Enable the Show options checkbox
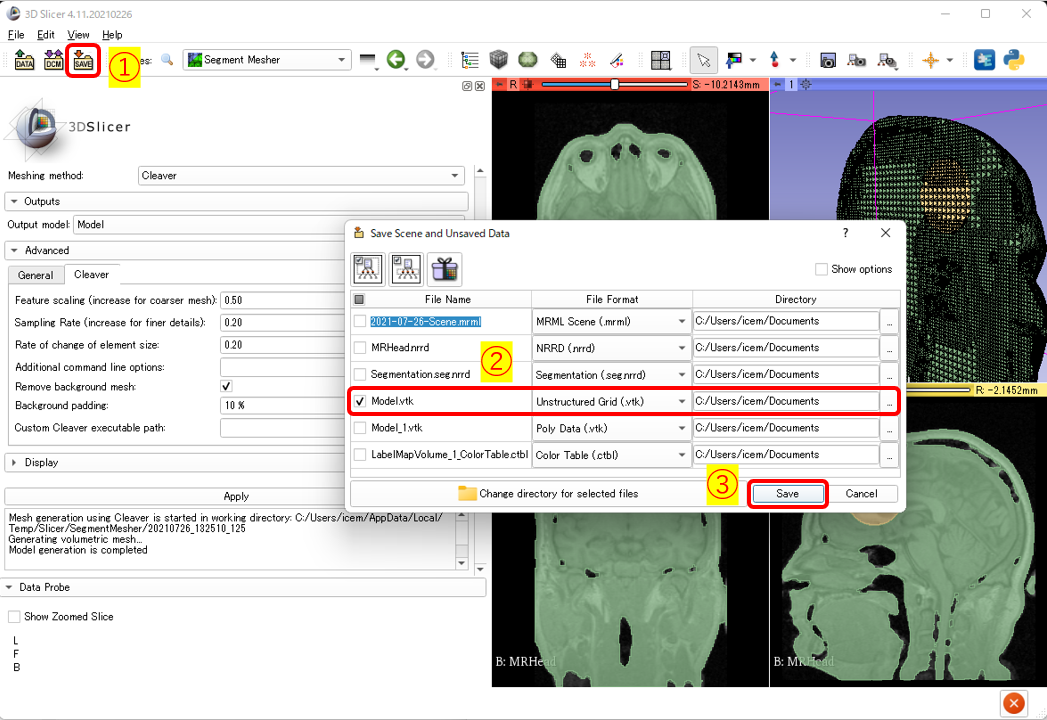This screenshot has width=1047, height=720. (x=821, y=269)
